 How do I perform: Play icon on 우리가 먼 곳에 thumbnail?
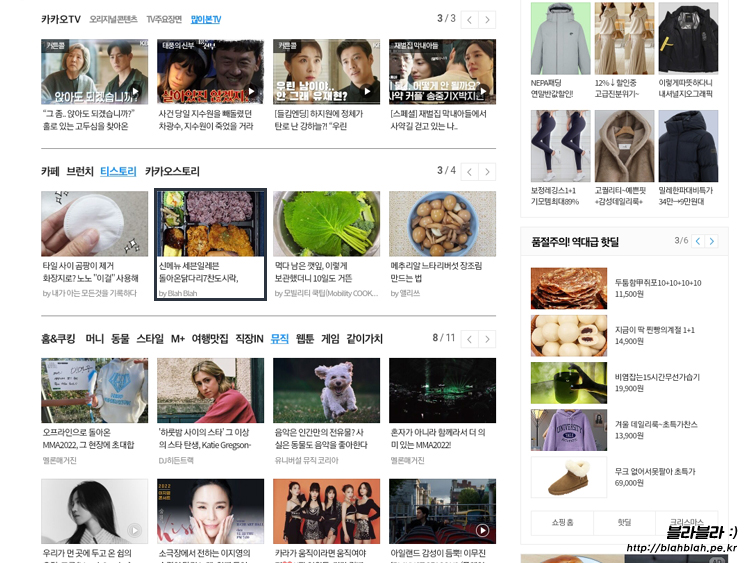point(134,530)
